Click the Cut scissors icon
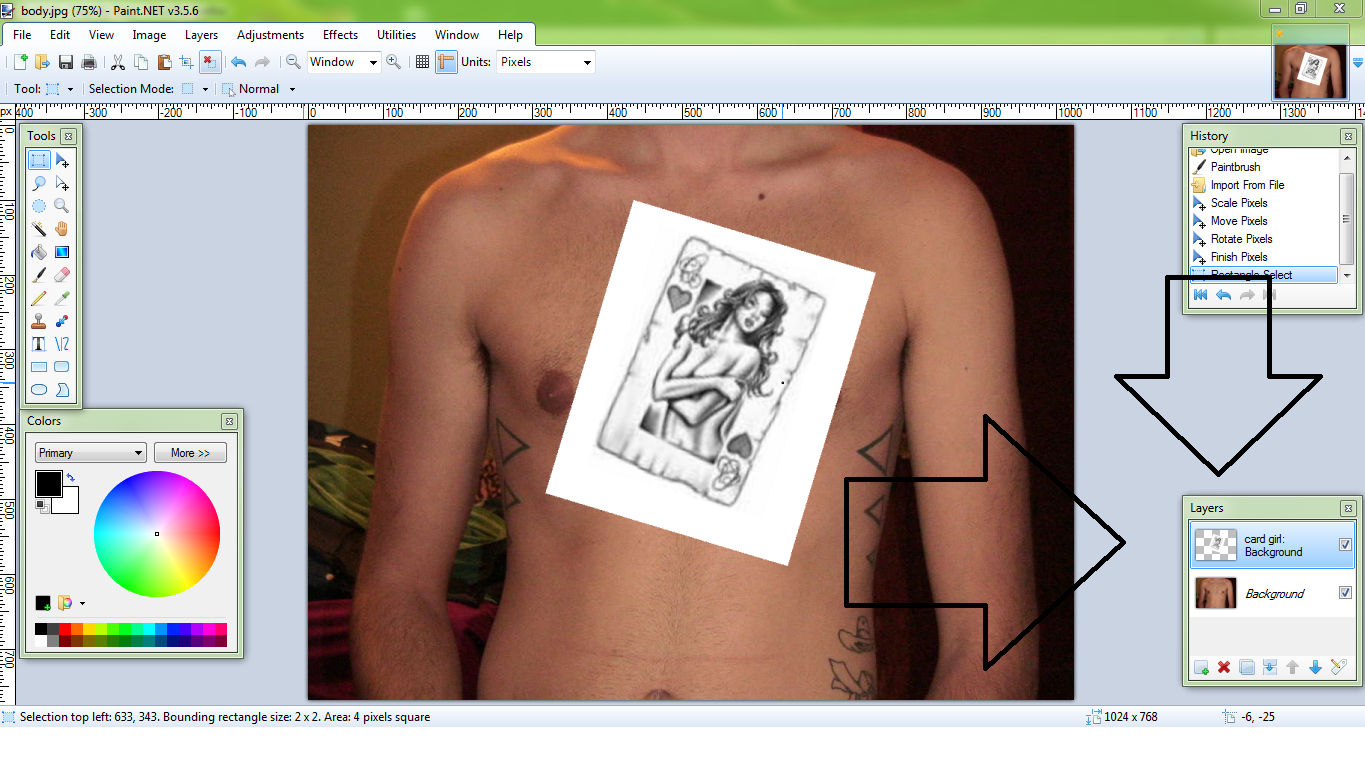The height and width of the screenshot is (768, 1365). (x=118, y=62)
